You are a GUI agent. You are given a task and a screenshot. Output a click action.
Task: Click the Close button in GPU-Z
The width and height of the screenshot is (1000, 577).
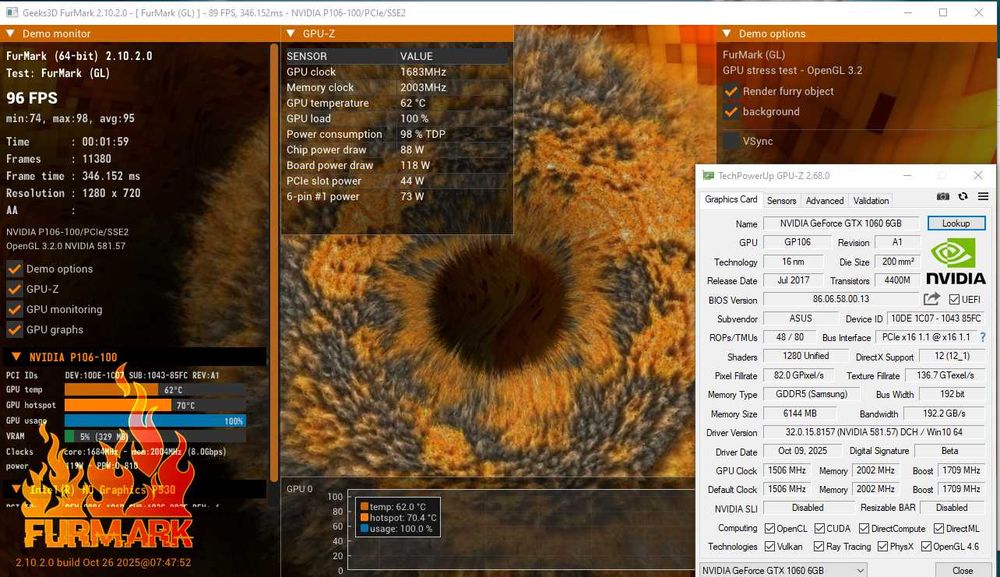coord(962,570)
